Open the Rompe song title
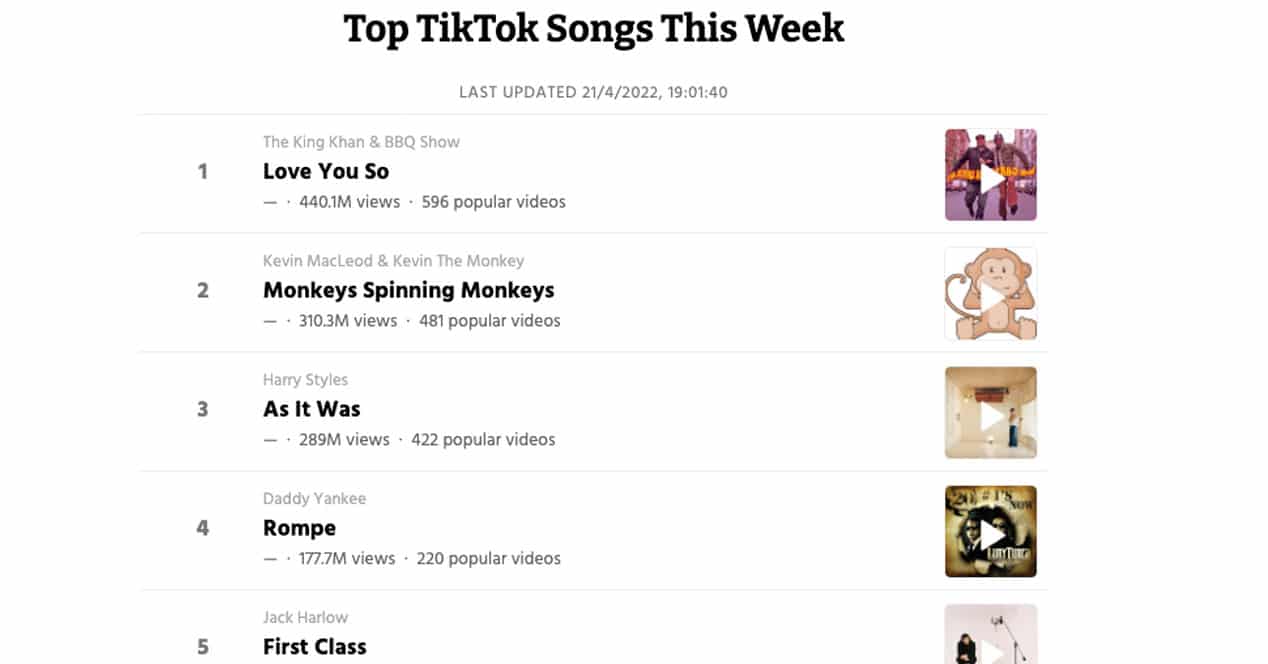This screenshot has height=664, width=1268. (299, 528)
